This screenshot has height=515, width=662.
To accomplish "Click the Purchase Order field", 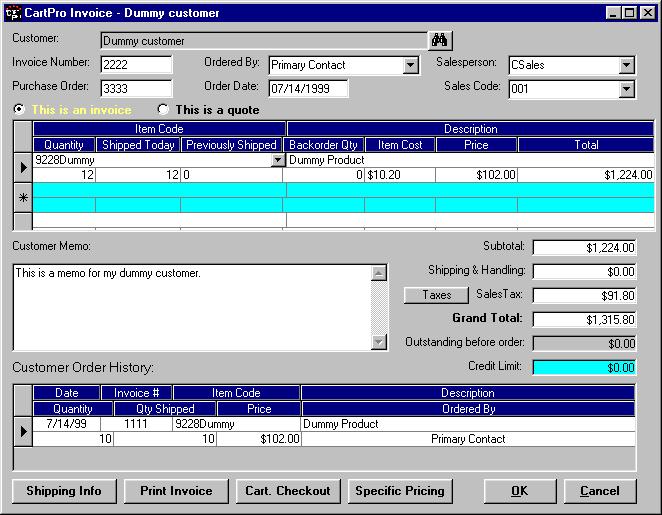I will 136,89.
